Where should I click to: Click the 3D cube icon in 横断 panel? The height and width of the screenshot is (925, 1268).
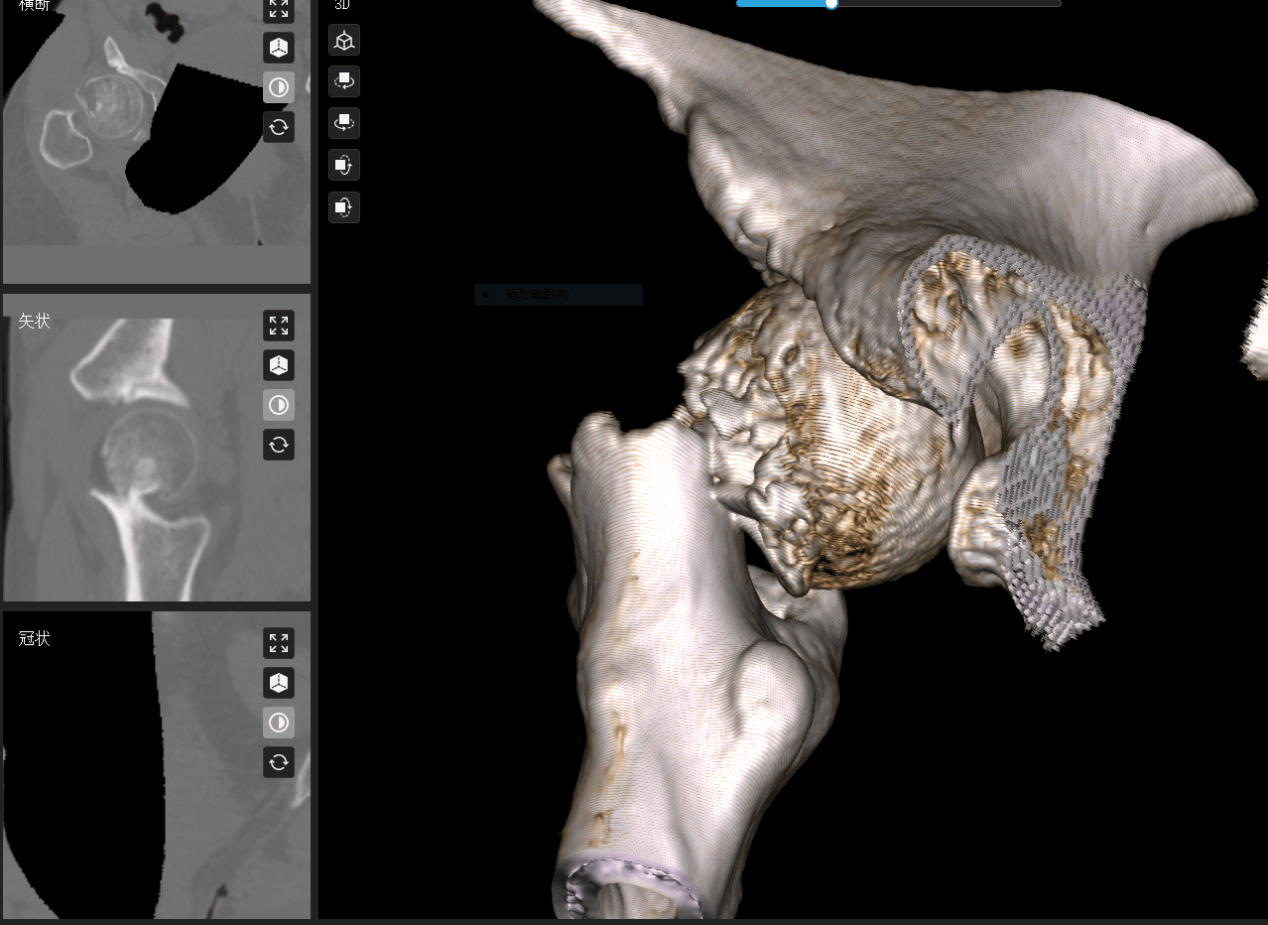tap(279, 47)
